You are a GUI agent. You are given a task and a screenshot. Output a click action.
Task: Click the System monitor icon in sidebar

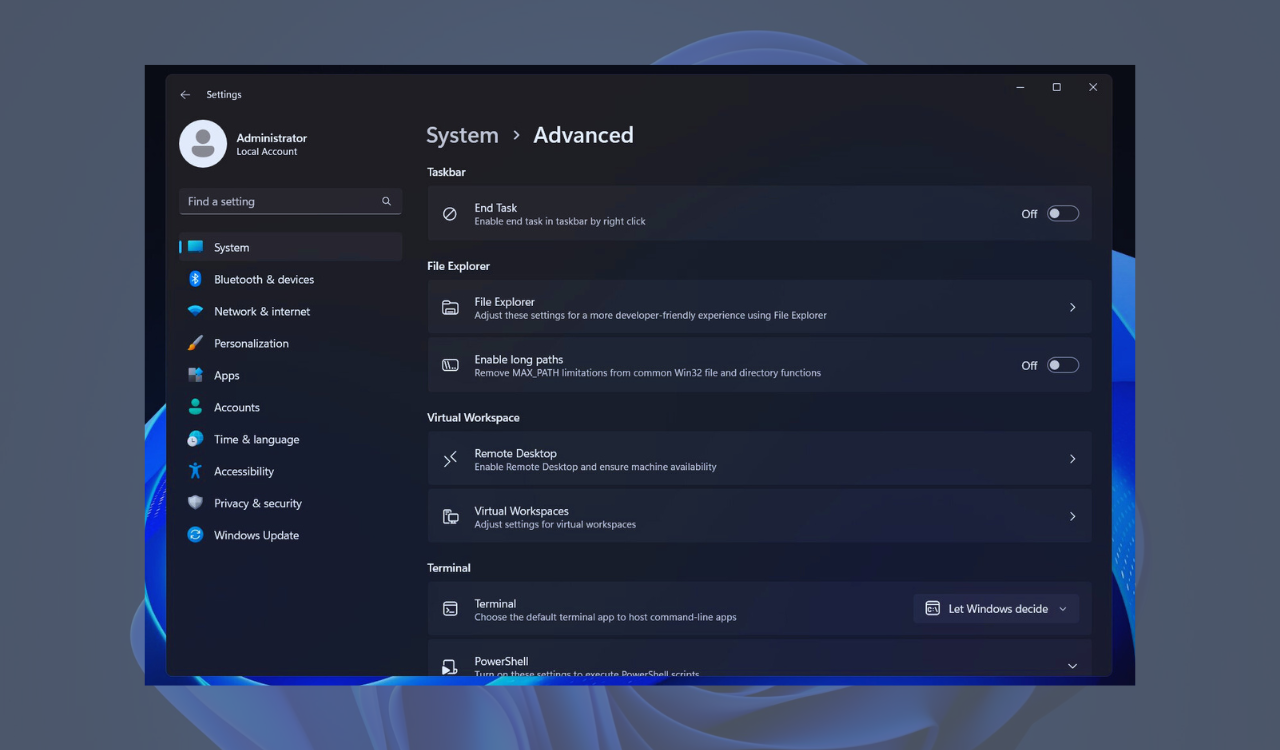[x=195, y=247]
